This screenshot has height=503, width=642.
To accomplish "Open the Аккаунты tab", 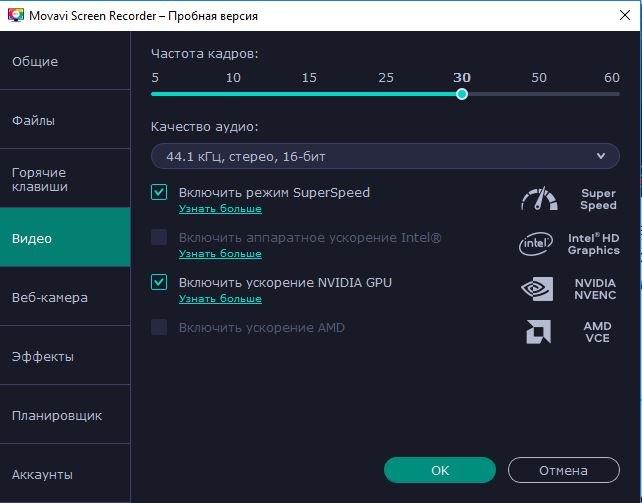I will (65, 474).
